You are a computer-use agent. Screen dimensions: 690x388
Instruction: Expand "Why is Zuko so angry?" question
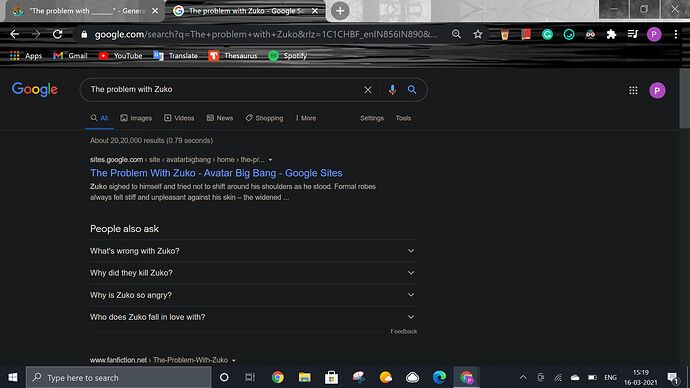point(253,295)
